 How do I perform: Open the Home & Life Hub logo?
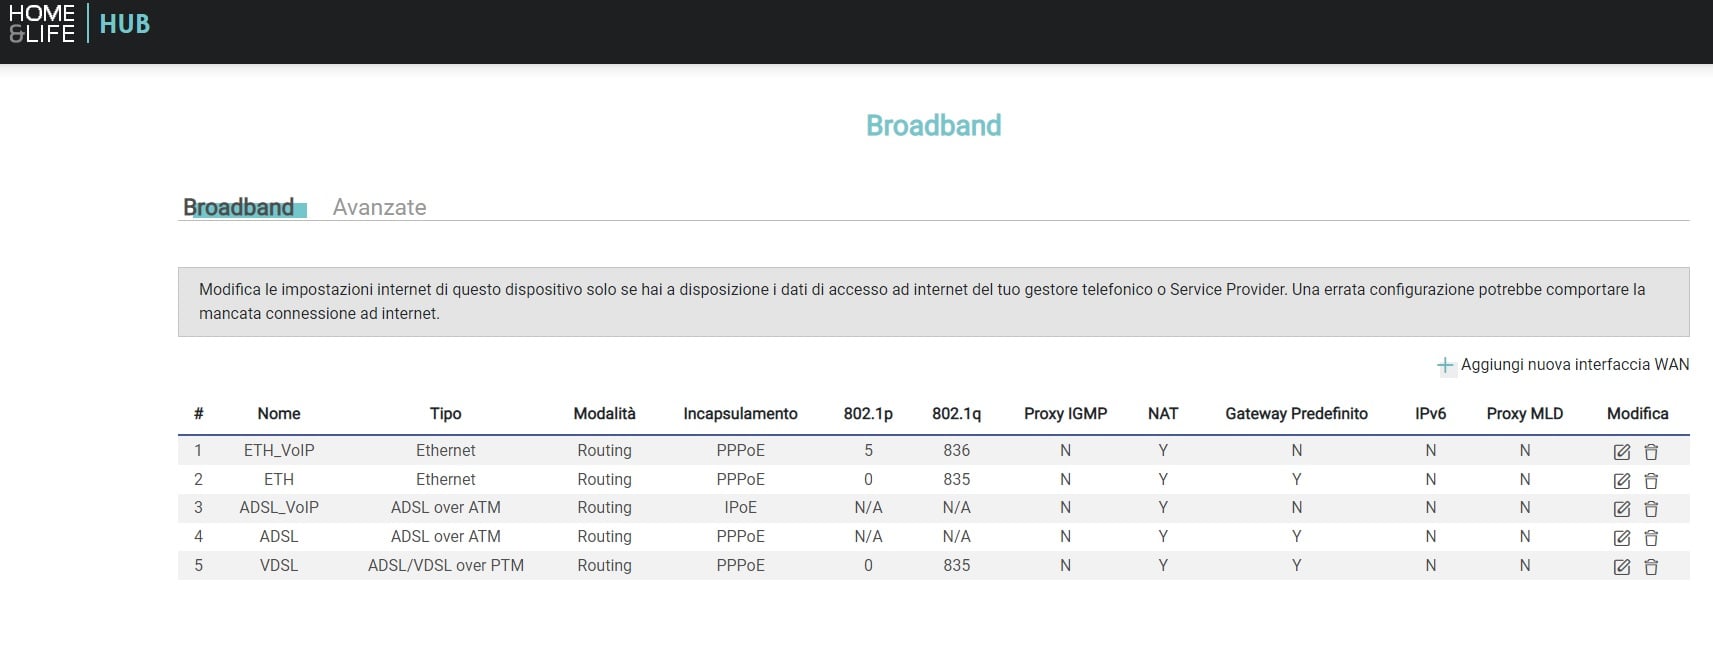(x=79, y=23)
